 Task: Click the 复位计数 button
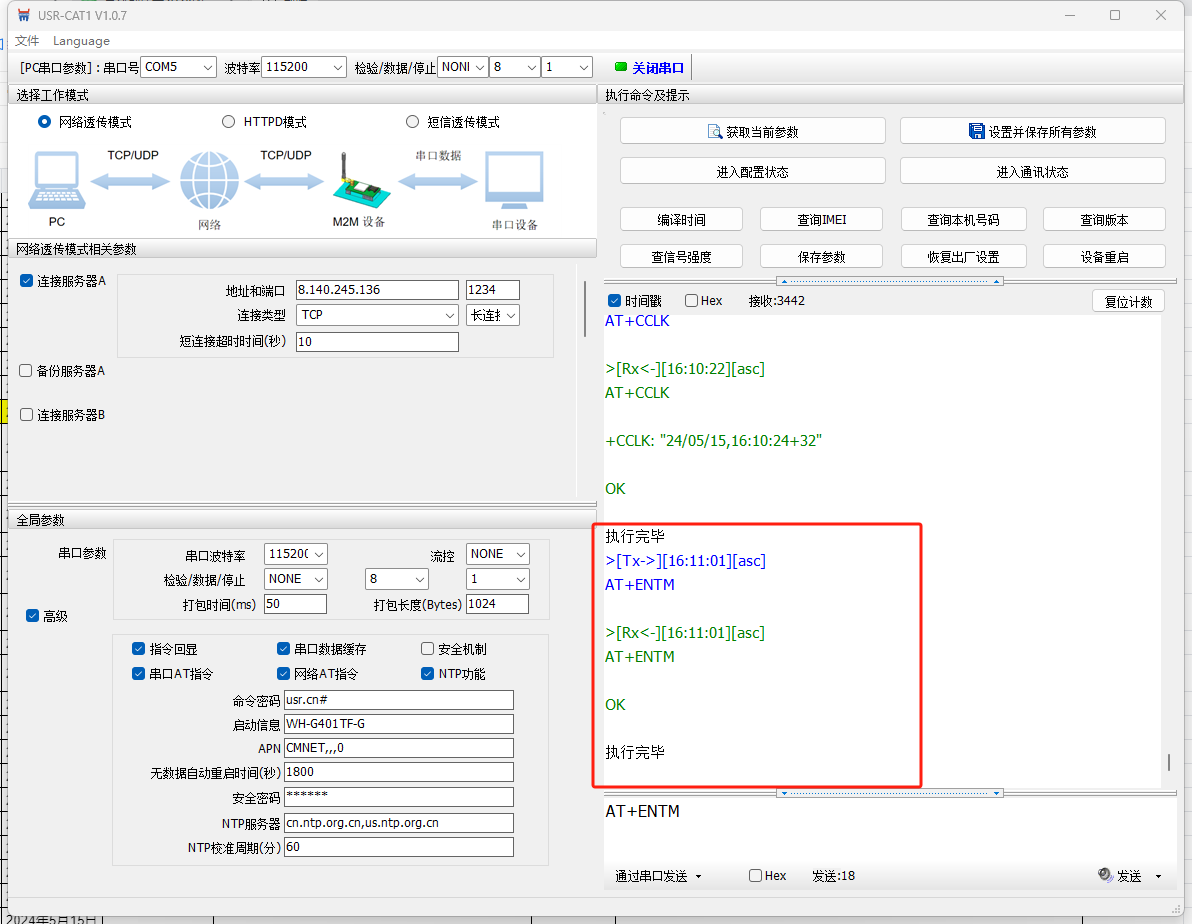[1128, 301]
